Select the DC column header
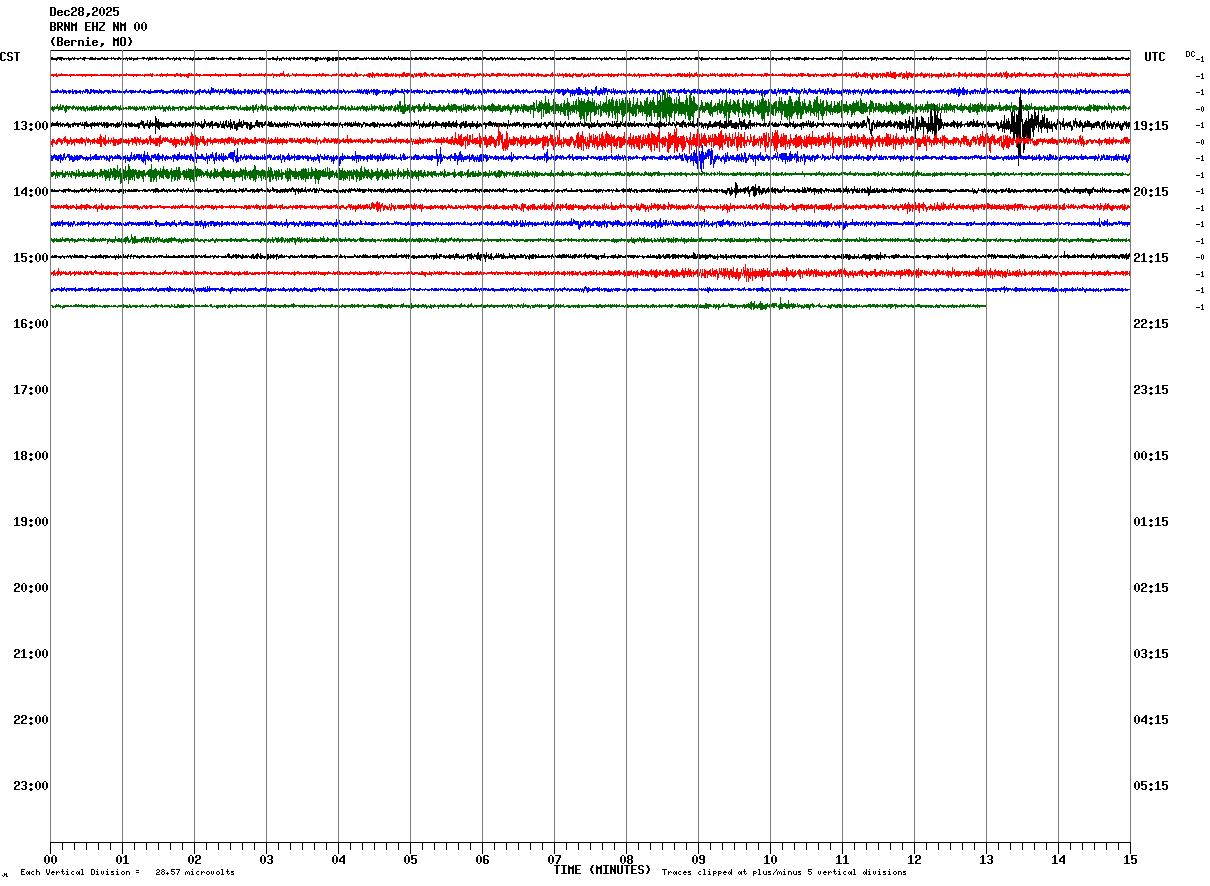Screen dimensions: 1210x886 1190,54
